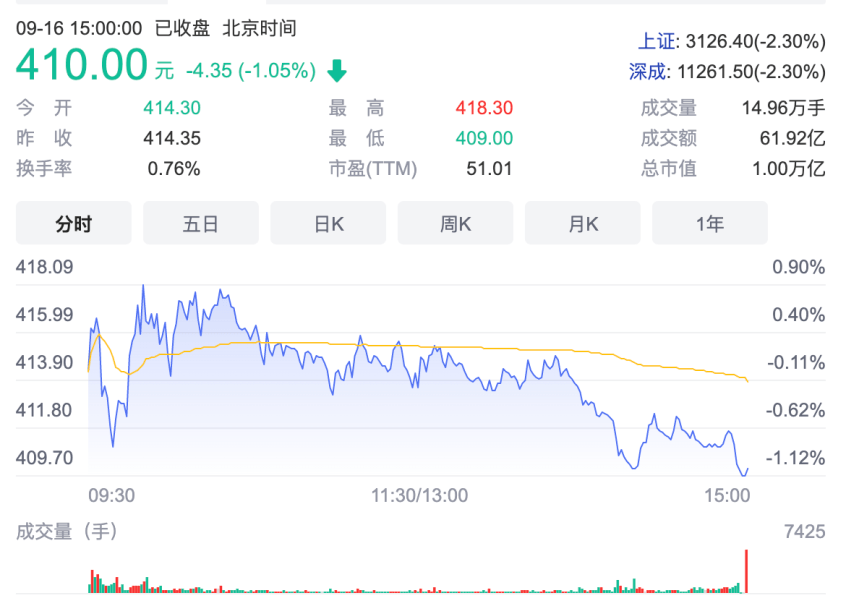Open the 深成 index link
Screen dimensions: 846x606
click(647, 72)
